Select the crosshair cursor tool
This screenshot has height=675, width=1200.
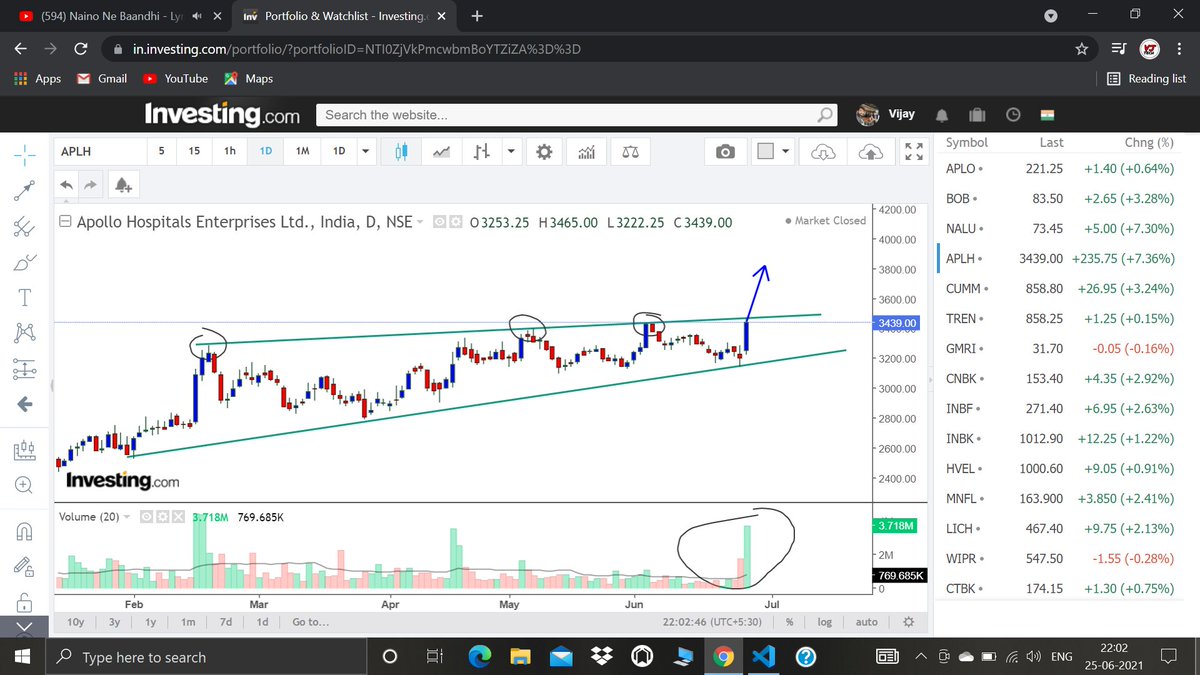tap(25, 153)
